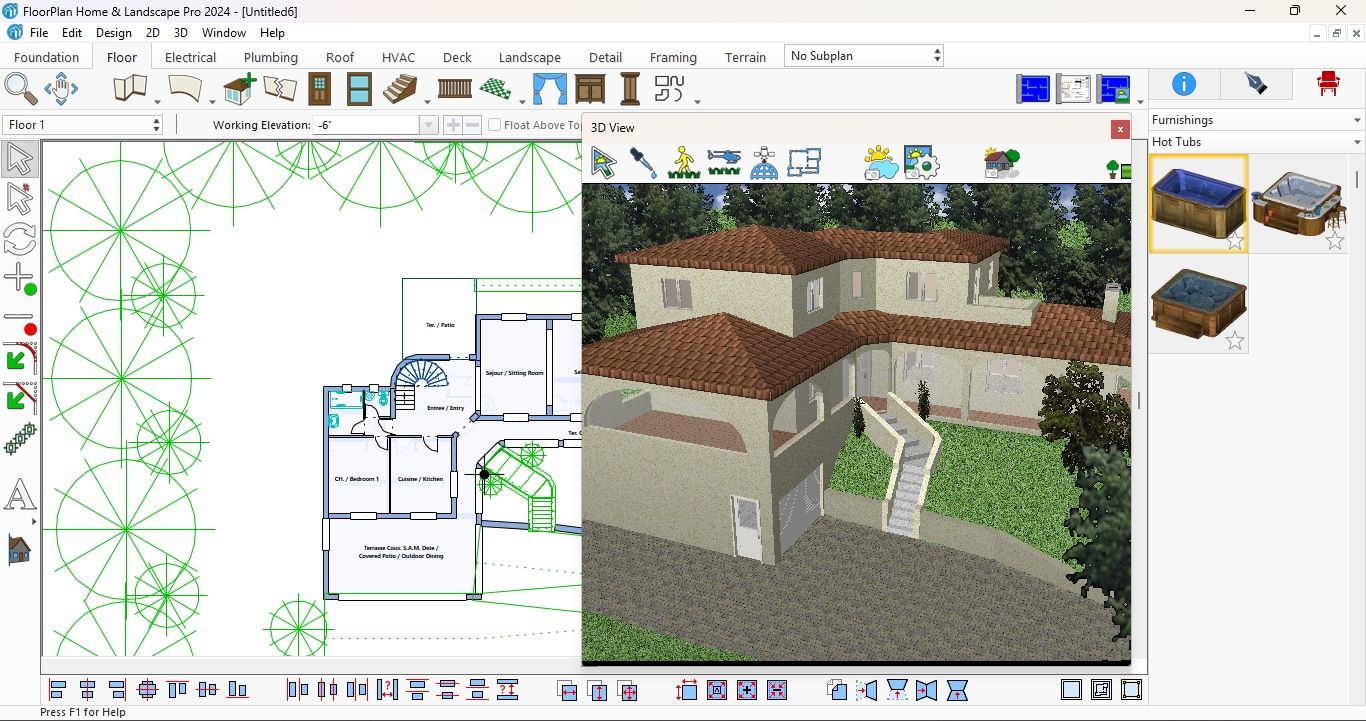Start a Walk-Through in the 3D View
Viewport: 1366px width, 721px height.
click(683, 162)
